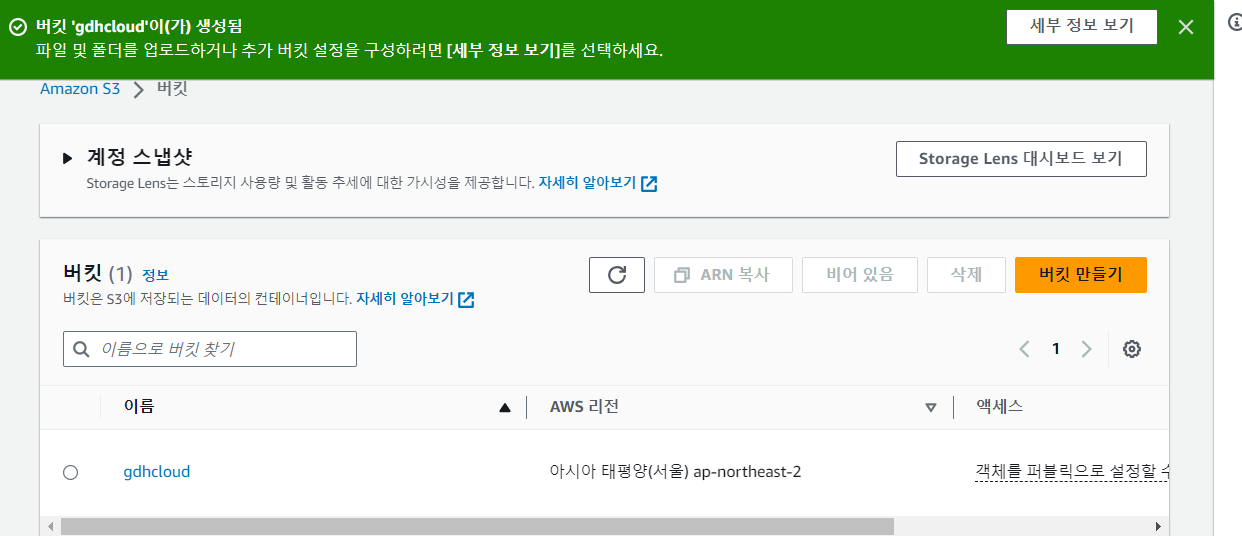Click the 정보 link next to 버킷 (1)
This screenshot has width=1242, height=536.
click(155, 275)
